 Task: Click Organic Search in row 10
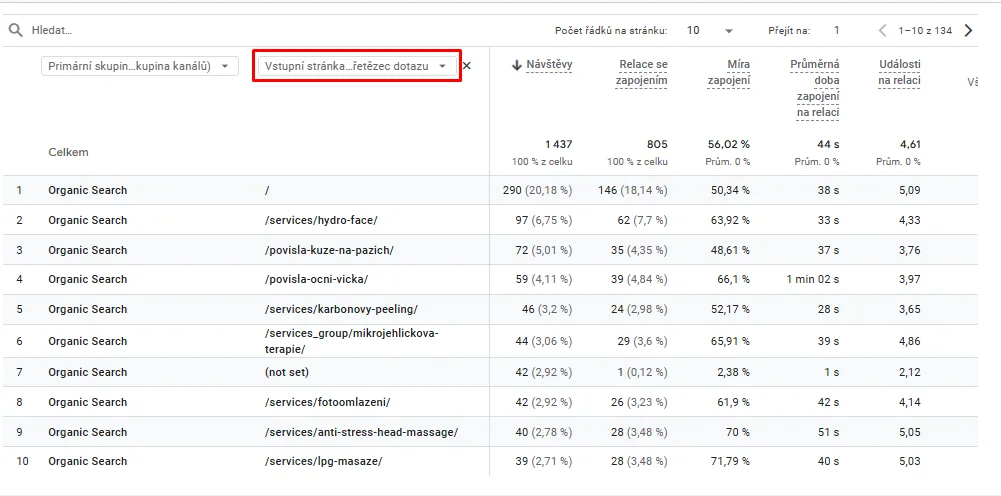pyautogui.click(x=87, y=461)
